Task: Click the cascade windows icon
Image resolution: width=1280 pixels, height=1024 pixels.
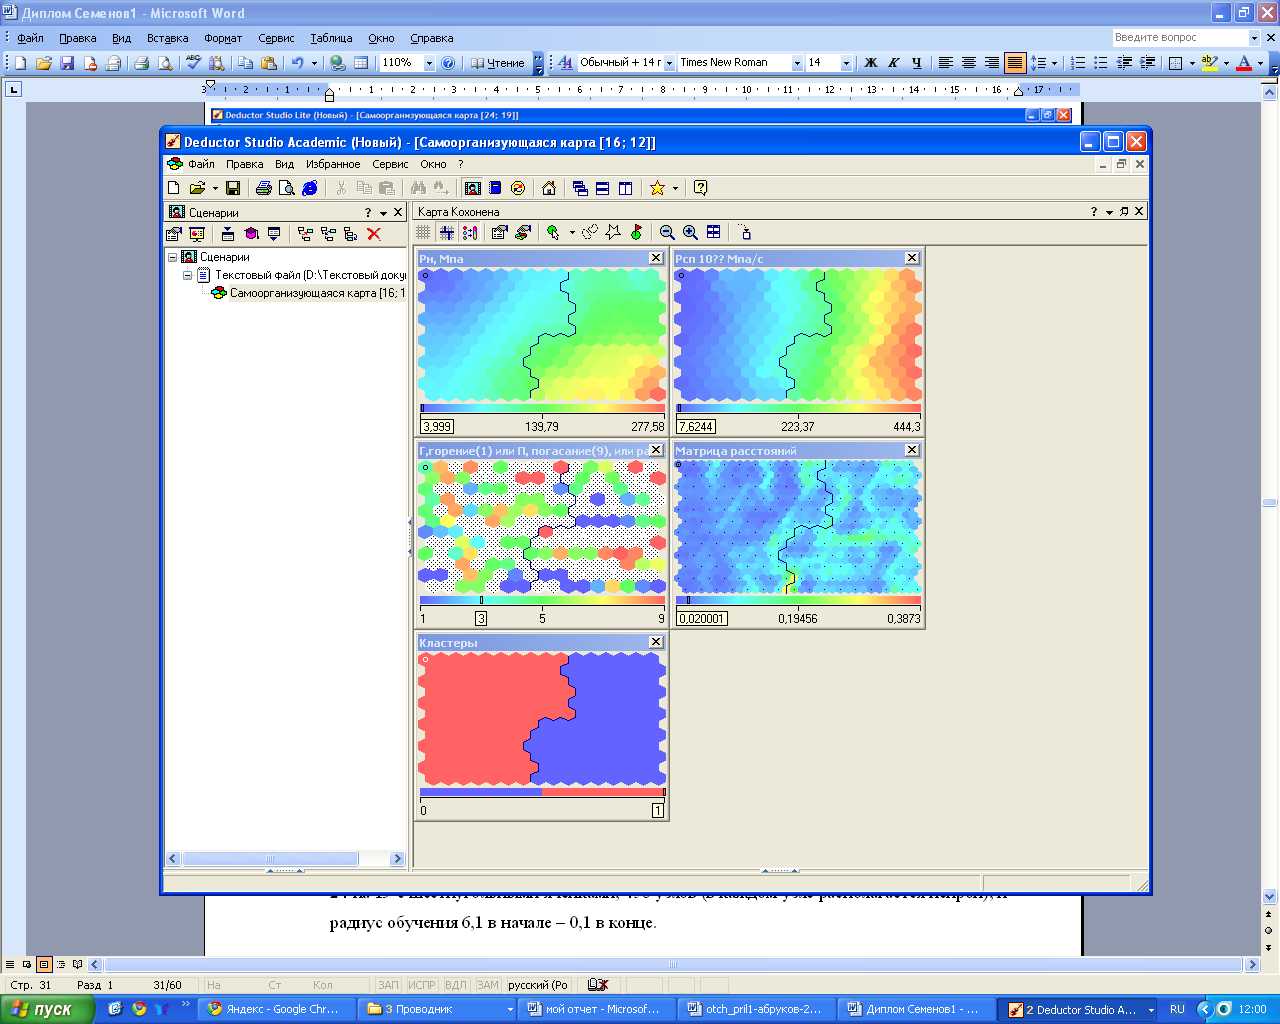Action: pyautogui.click(x=580, y=188)
